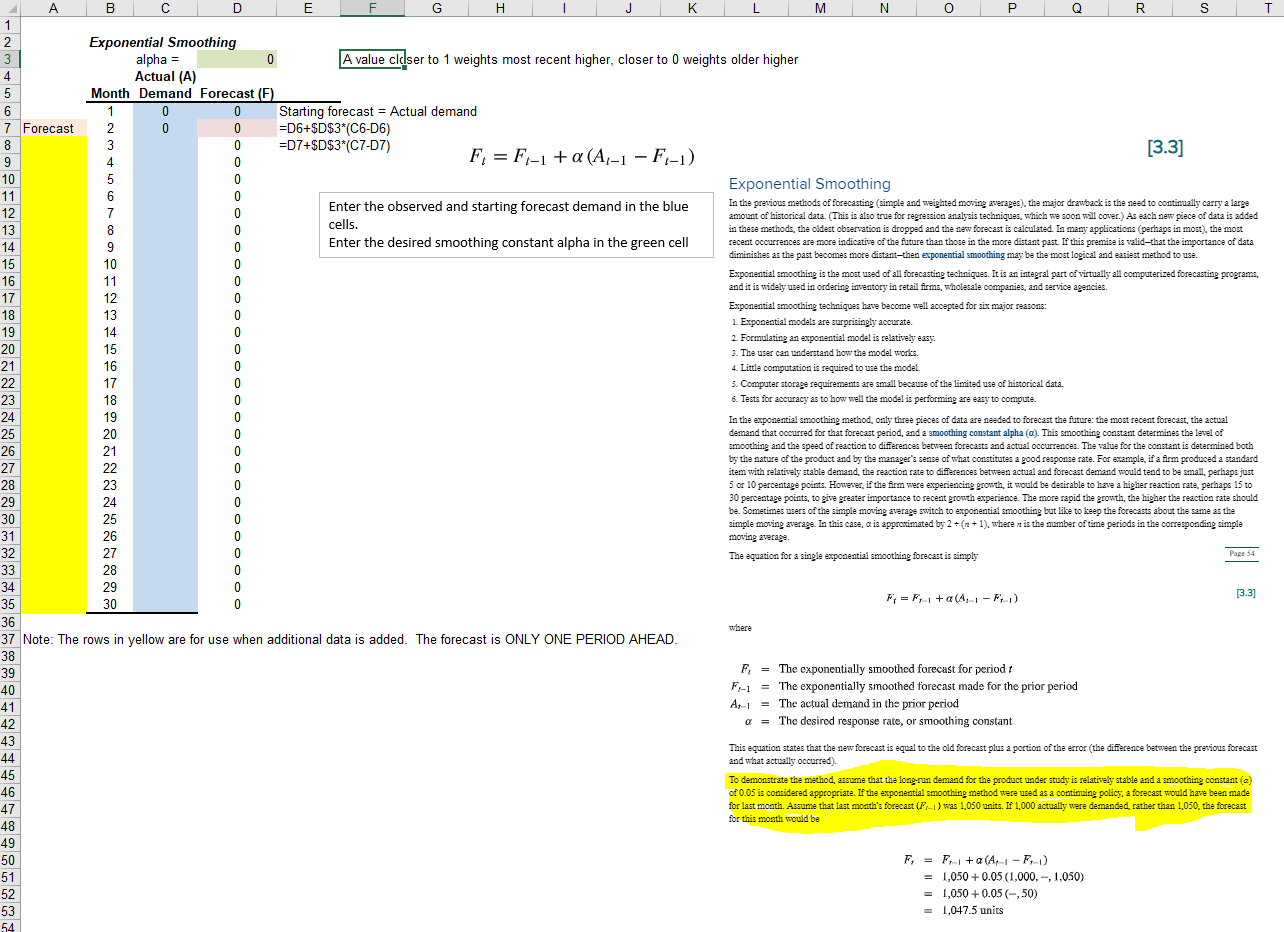Screen dimensions: 1284x932
Task: Select the Forecast (F) cell for month 30
Action: coord(236,604)
